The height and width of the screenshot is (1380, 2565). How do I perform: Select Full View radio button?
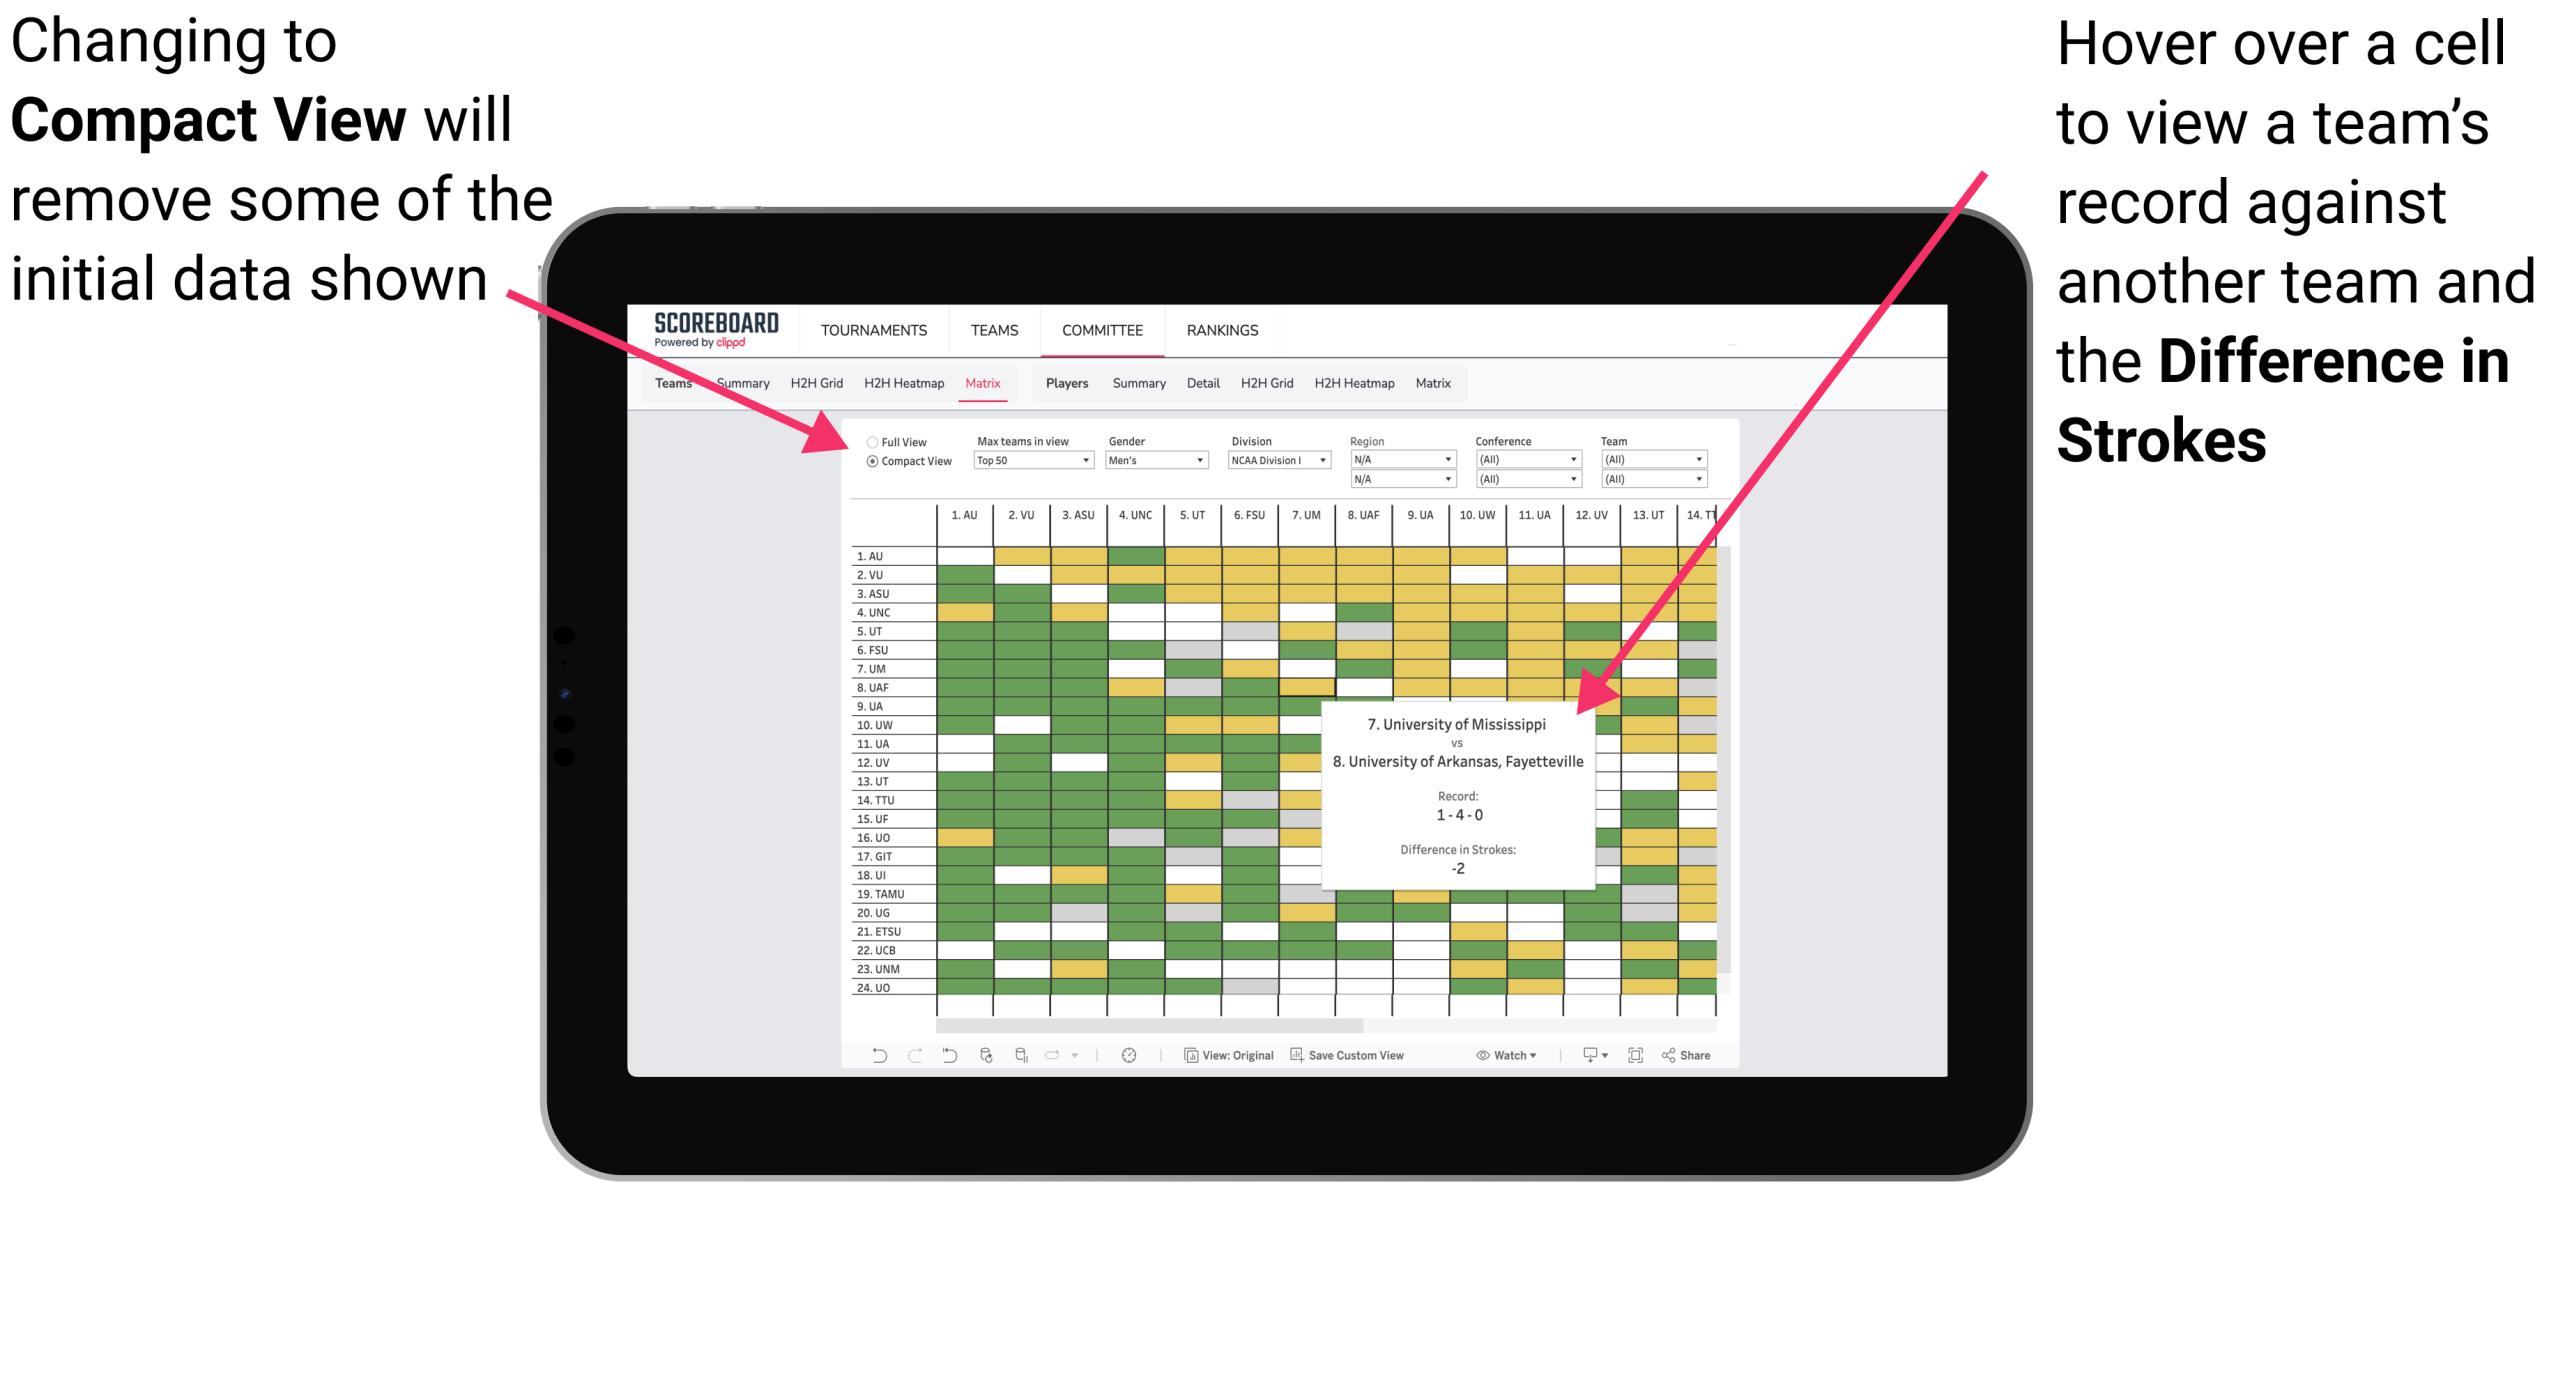[868, 440]
